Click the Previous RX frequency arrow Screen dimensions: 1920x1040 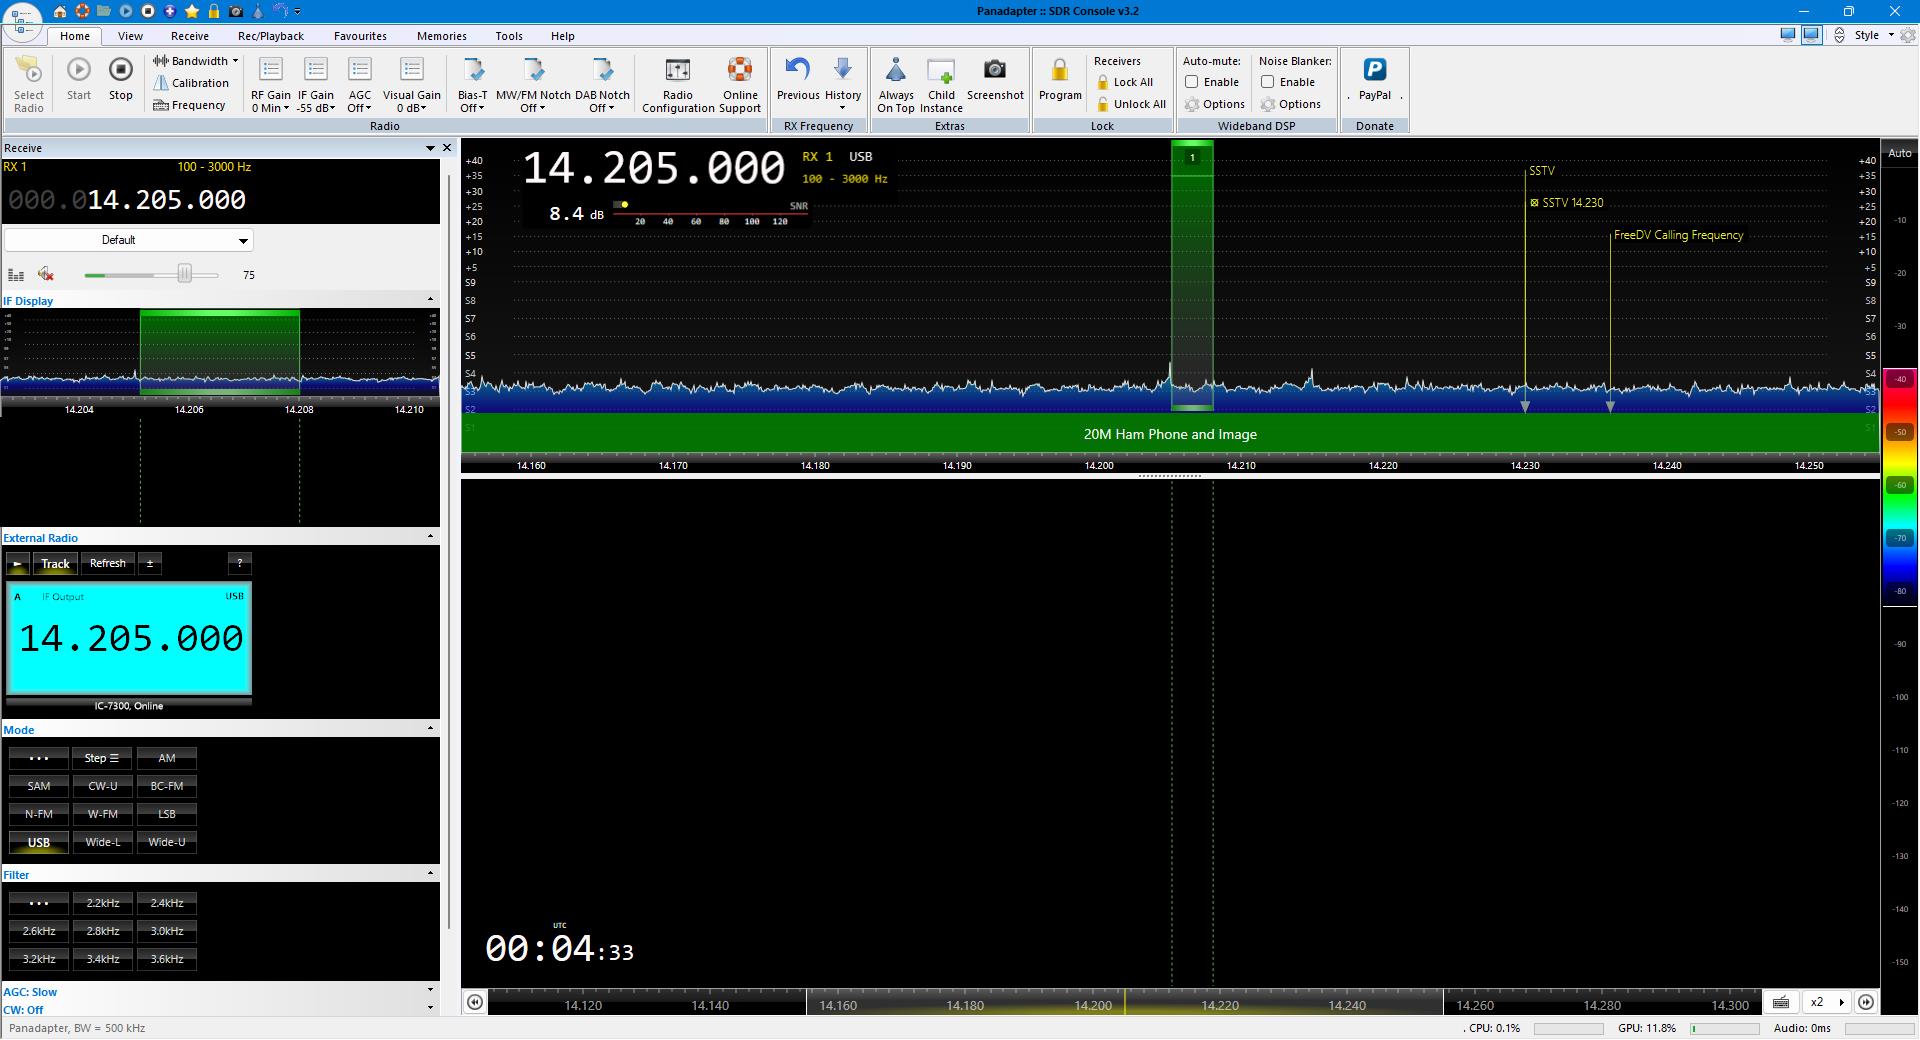[797, 71]
